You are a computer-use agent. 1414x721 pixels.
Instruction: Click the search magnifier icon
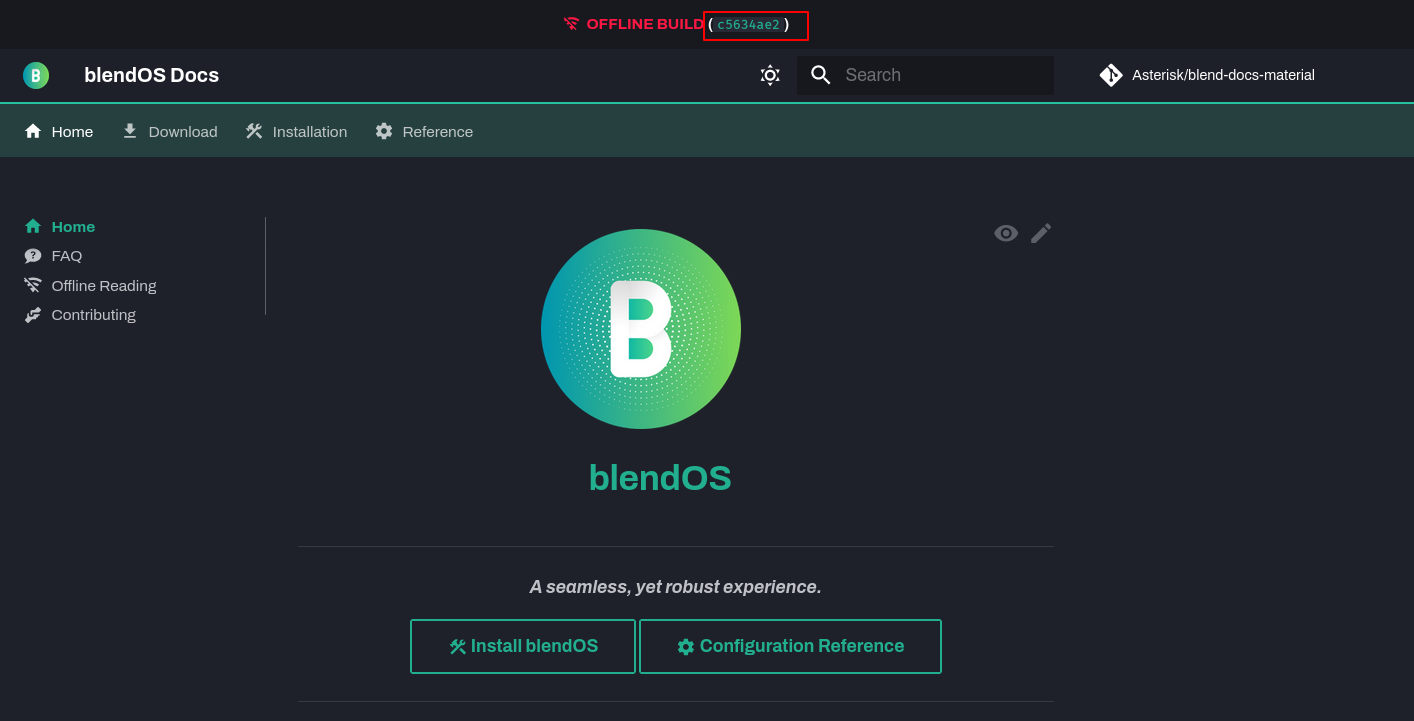(821, 75)
